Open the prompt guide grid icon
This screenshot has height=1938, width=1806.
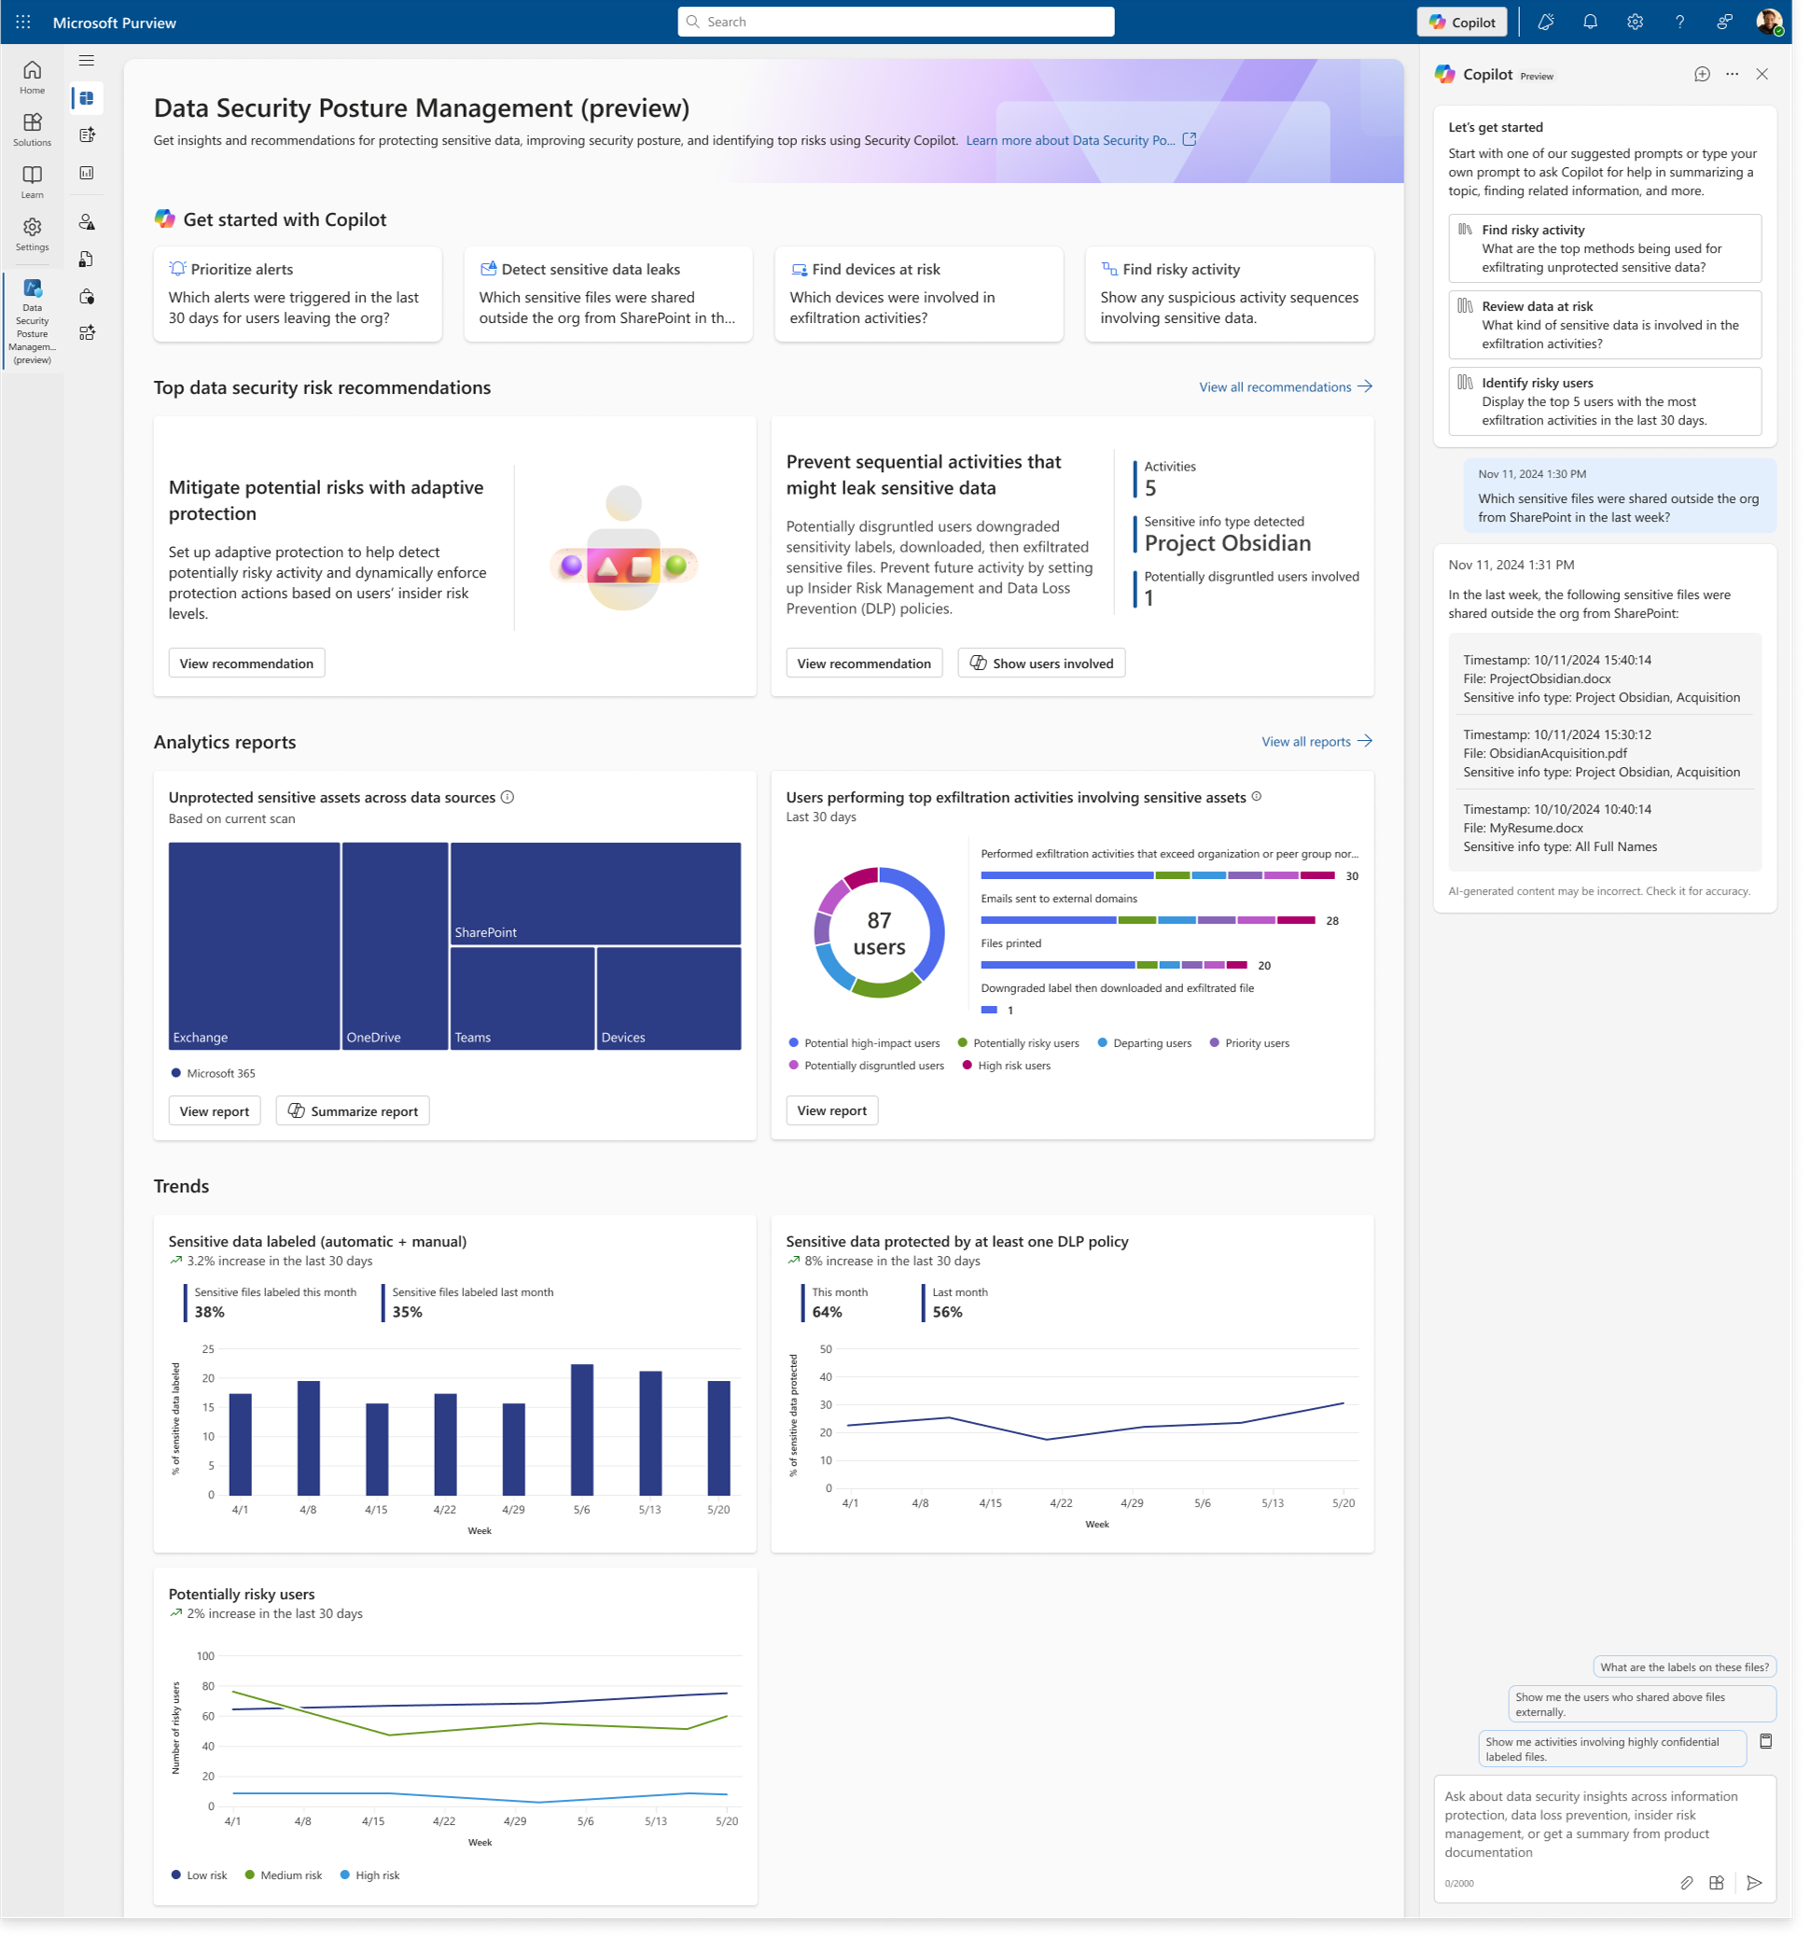(x=1717, y=1883)
